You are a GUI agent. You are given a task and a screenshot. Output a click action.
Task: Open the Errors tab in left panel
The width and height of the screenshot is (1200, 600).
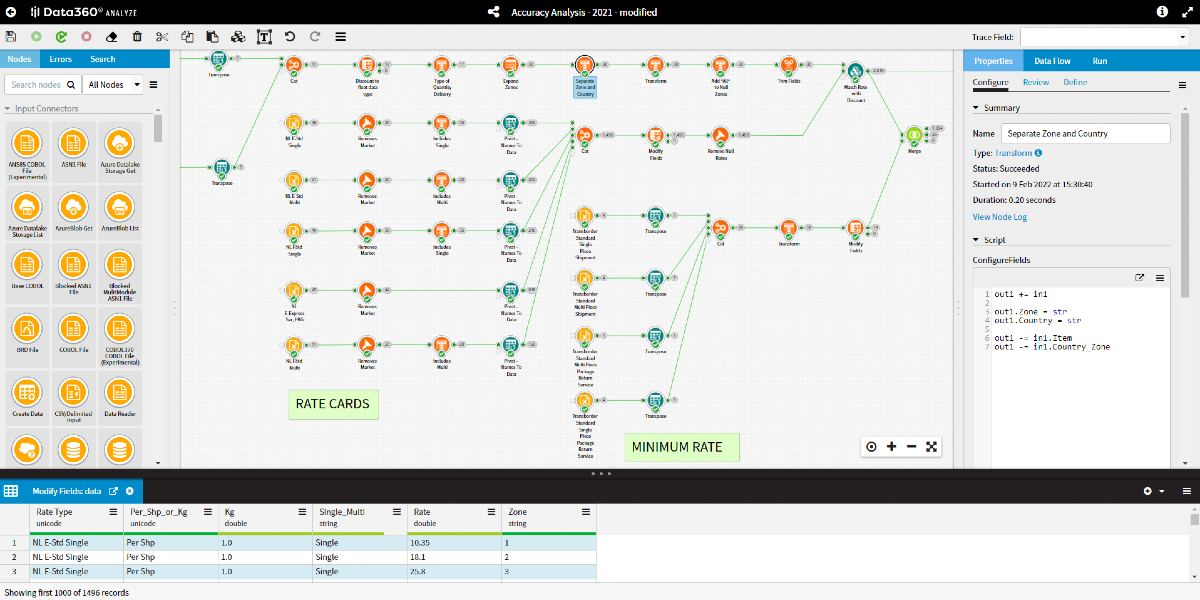pyautogui.click(x=60, y=58)
